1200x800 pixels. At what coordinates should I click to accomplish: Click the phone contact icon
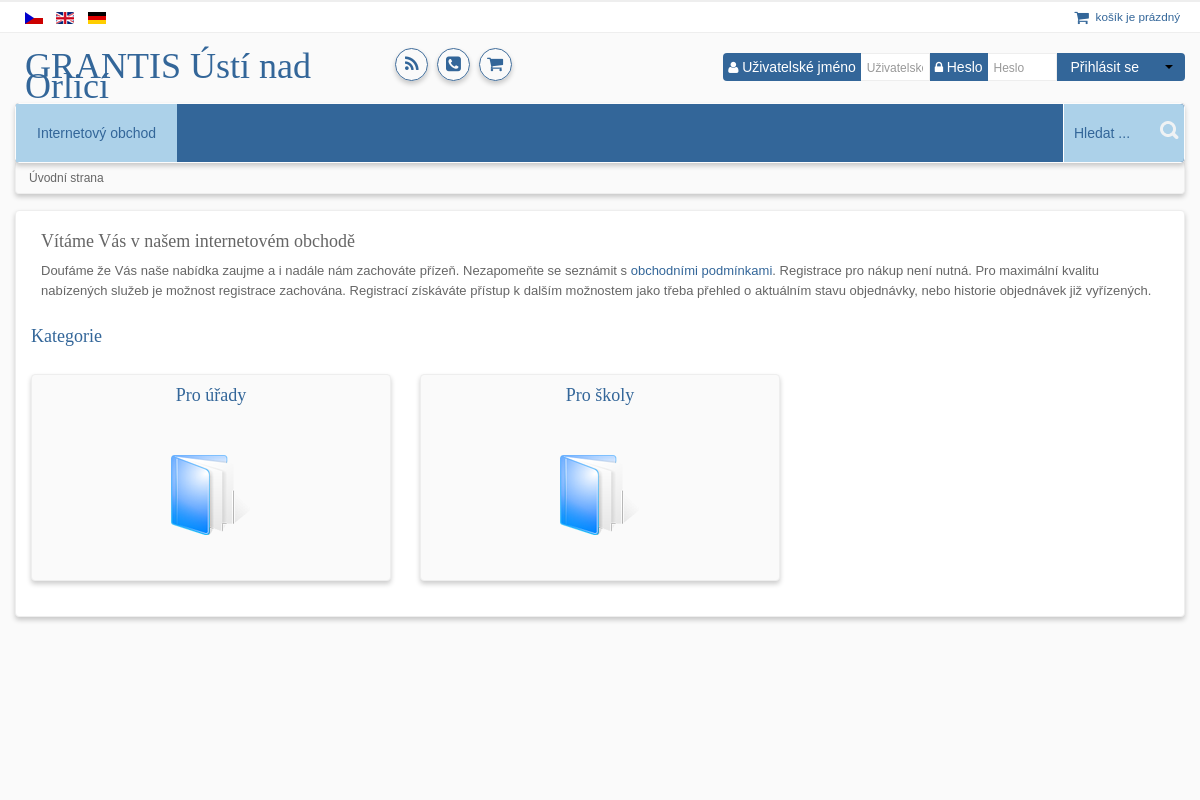click(453, 65)
